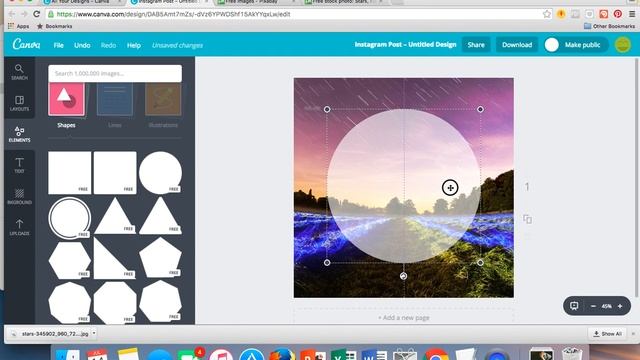
Task: Click the duplicate page icon
Action: (527, 219)
